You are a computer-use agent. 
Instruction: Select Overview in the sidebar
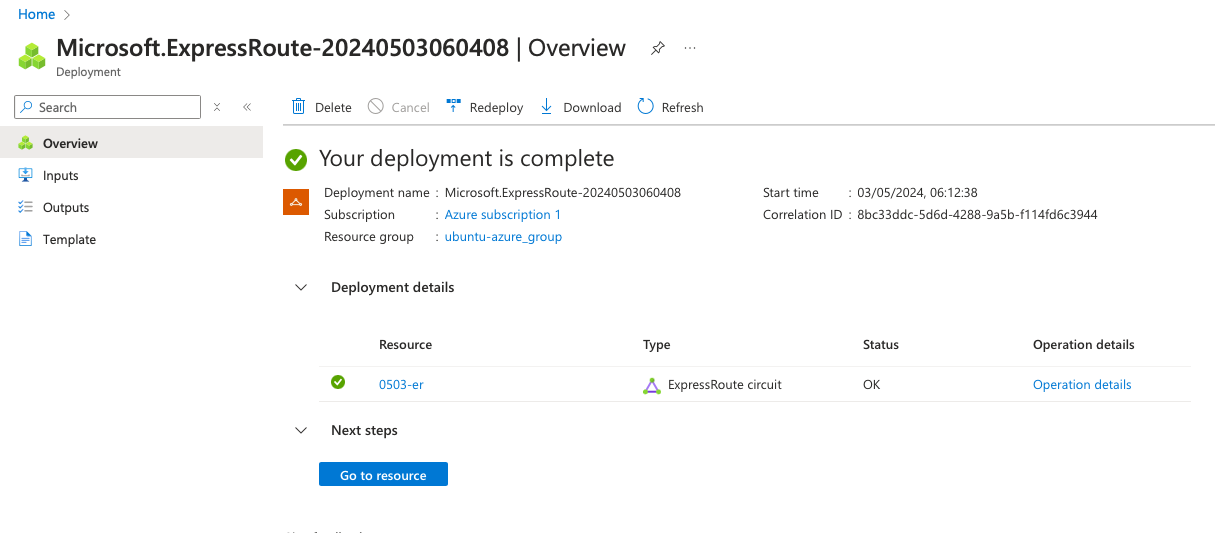point(131,143)
